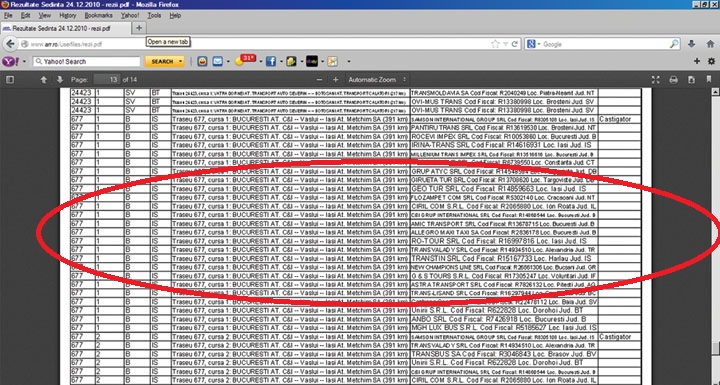Screen dimensions: 720x385
Task: Print the PDF document
Action: click(x=673, y=80)
